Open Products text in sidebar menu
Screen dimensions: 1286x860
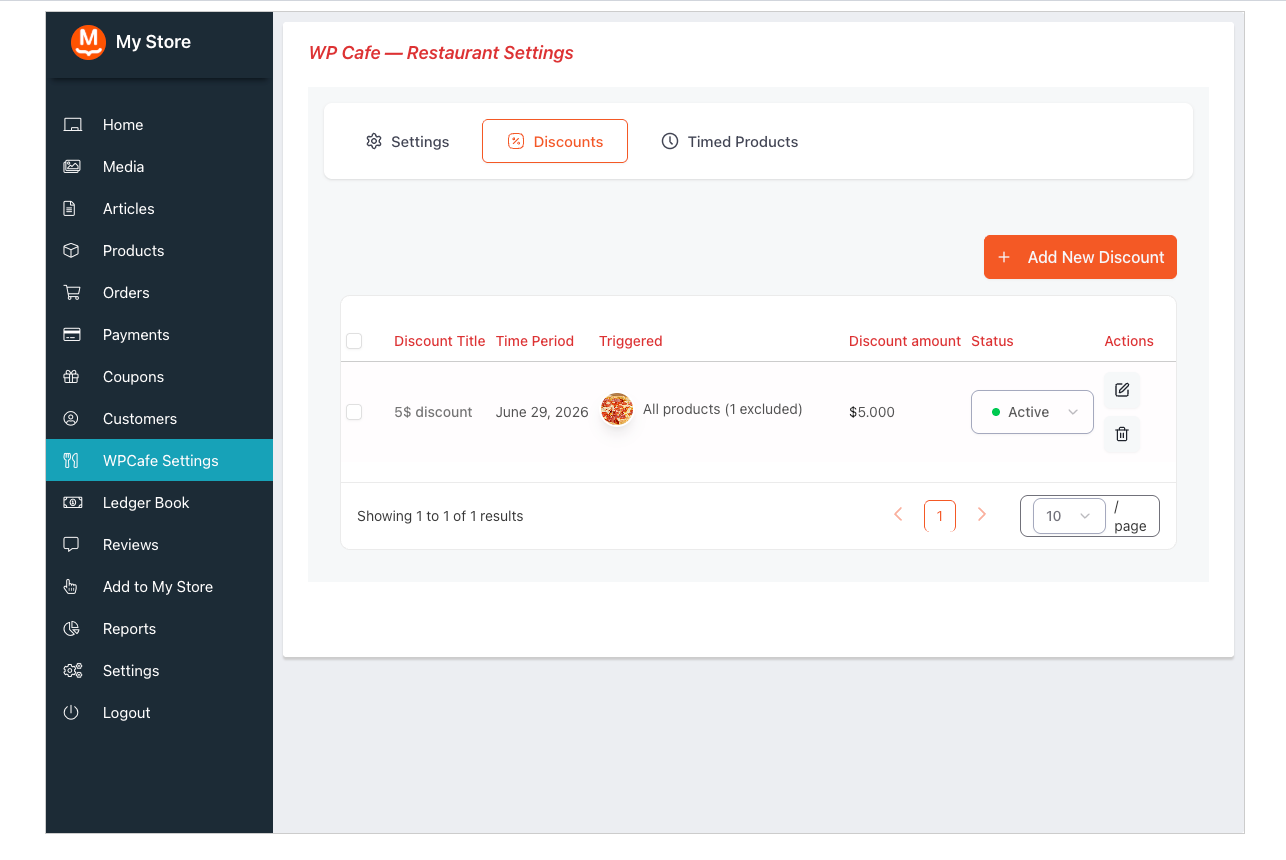[133, 251]
